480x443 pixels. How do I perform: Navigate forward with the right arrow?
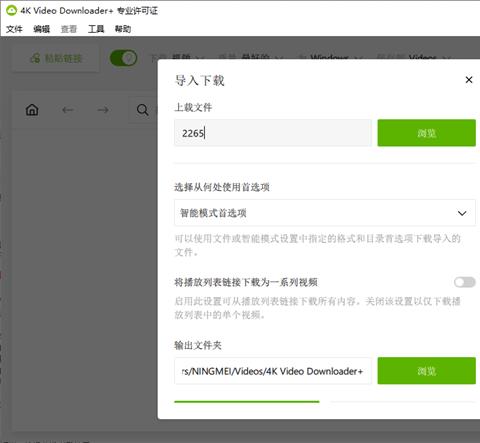(103, 110)
